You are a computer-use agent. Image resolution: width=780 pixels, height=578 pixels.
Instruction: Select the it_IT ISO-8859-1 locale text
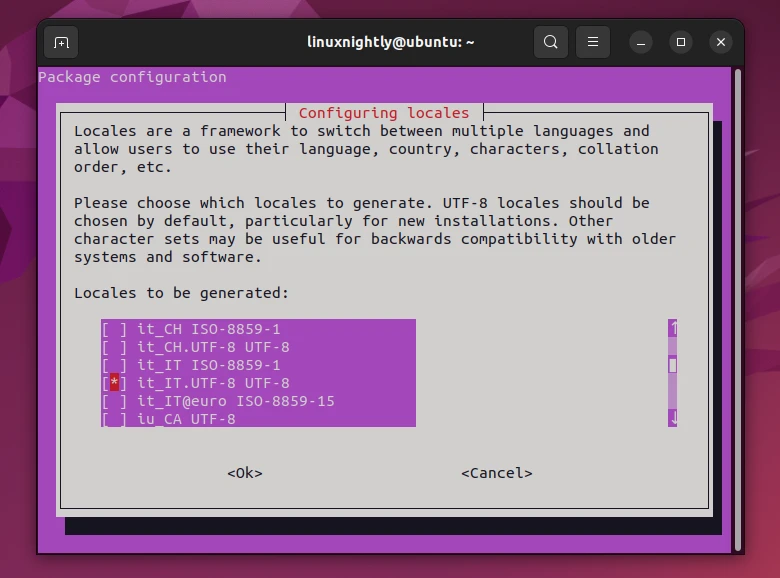(209, 365)
